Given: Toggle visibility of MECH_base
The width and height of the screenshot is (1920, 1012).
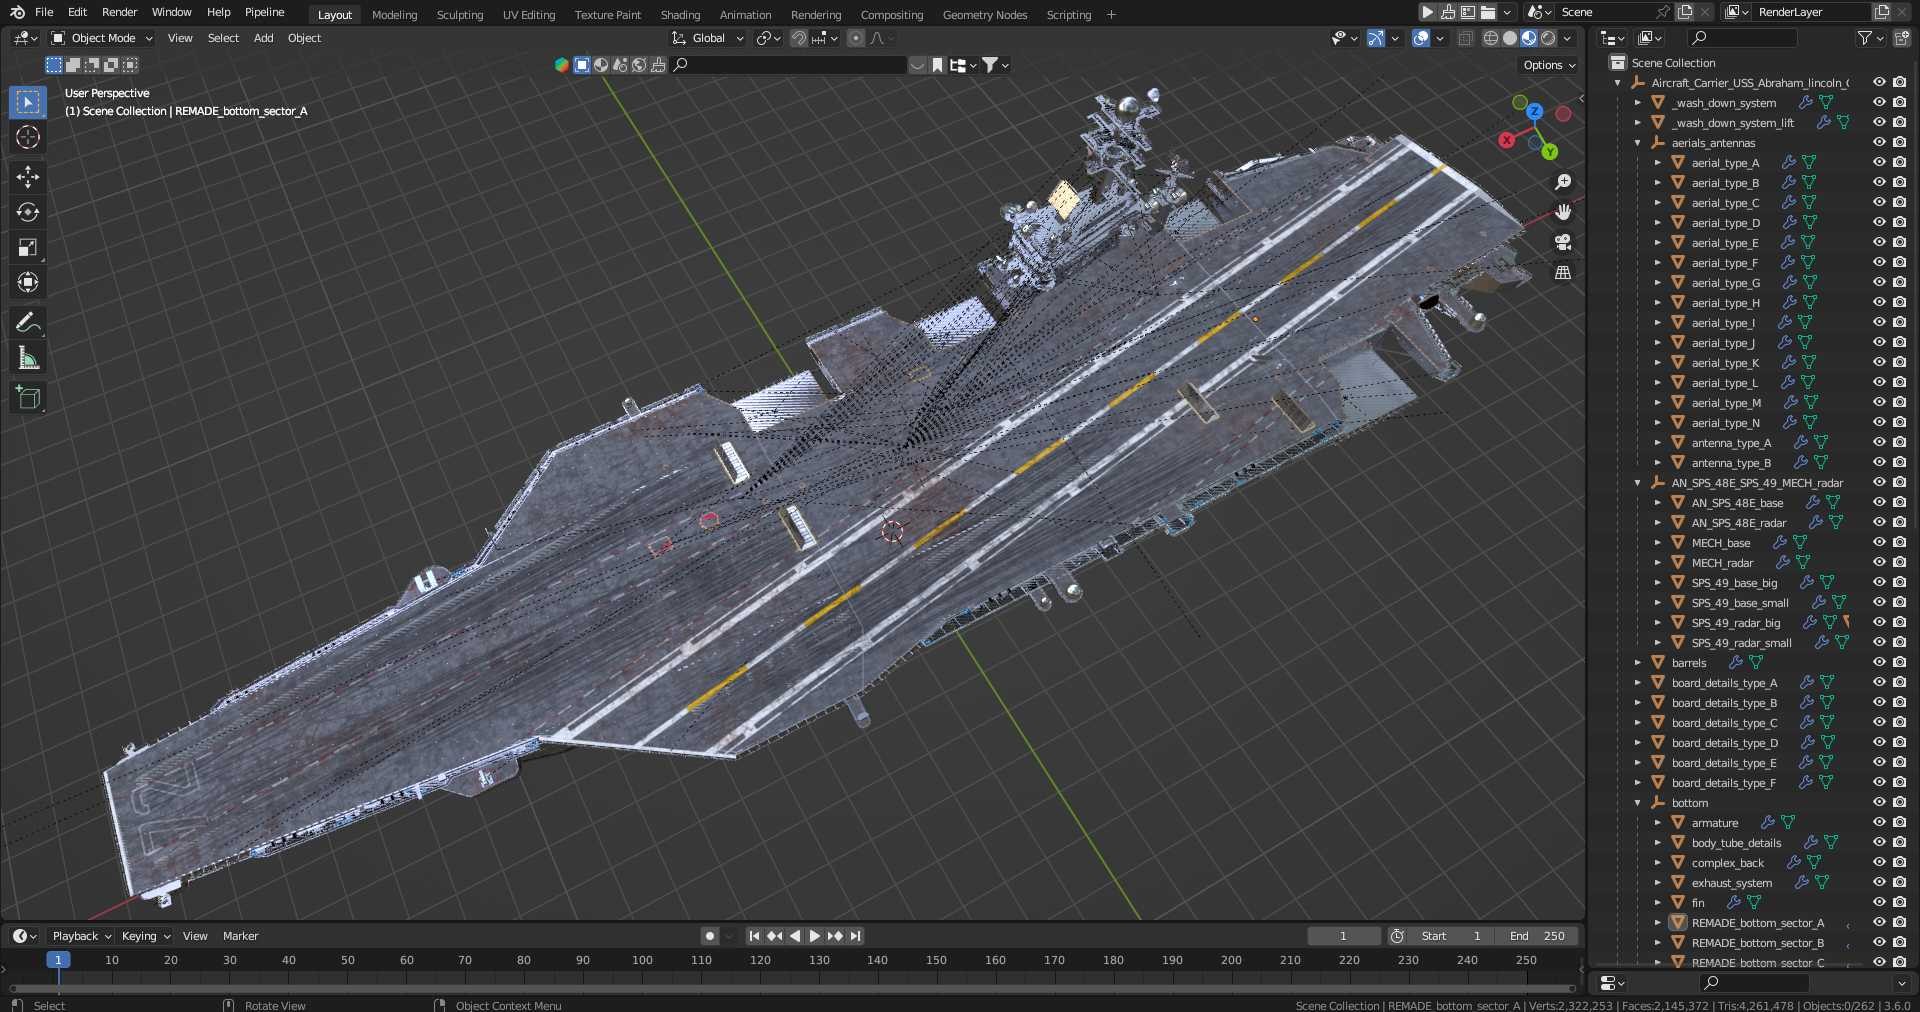Looking at the screenshot, I should tap(1879, 542).
